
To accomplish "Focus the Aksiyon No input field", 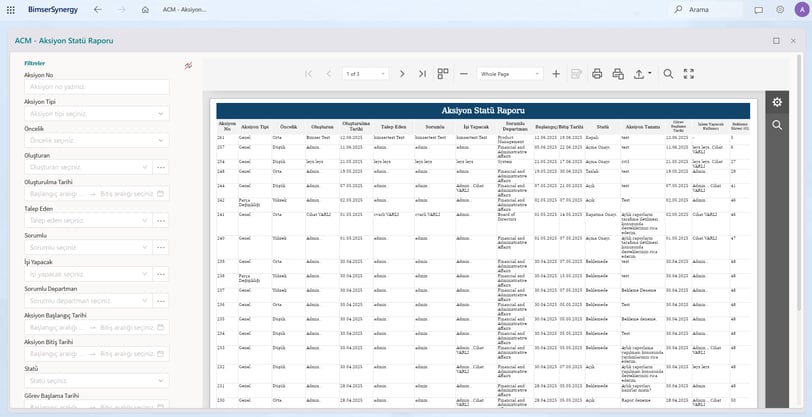I will tap(97, 87).
